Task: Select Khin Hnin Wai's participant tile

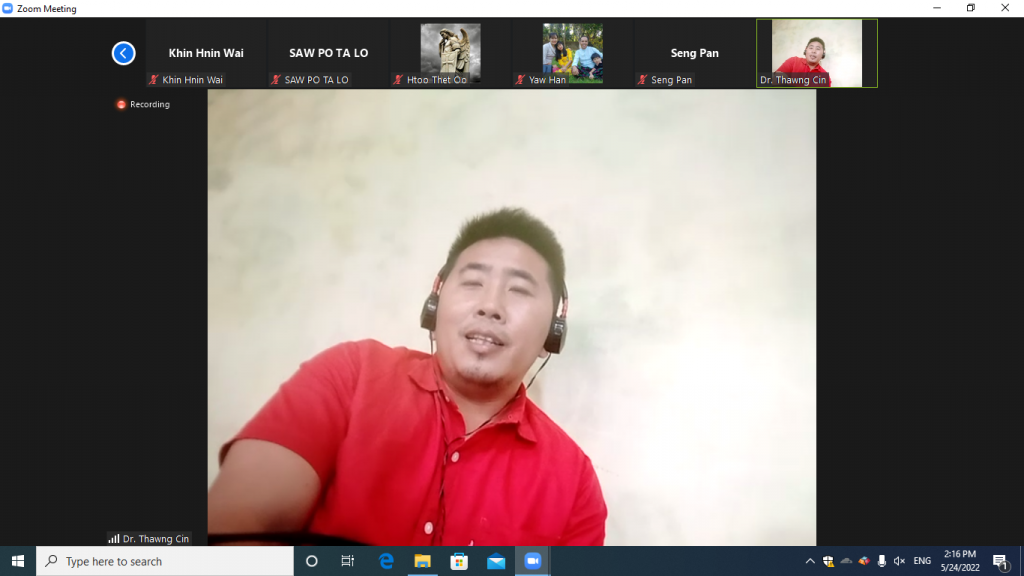Action: (206, 53)
